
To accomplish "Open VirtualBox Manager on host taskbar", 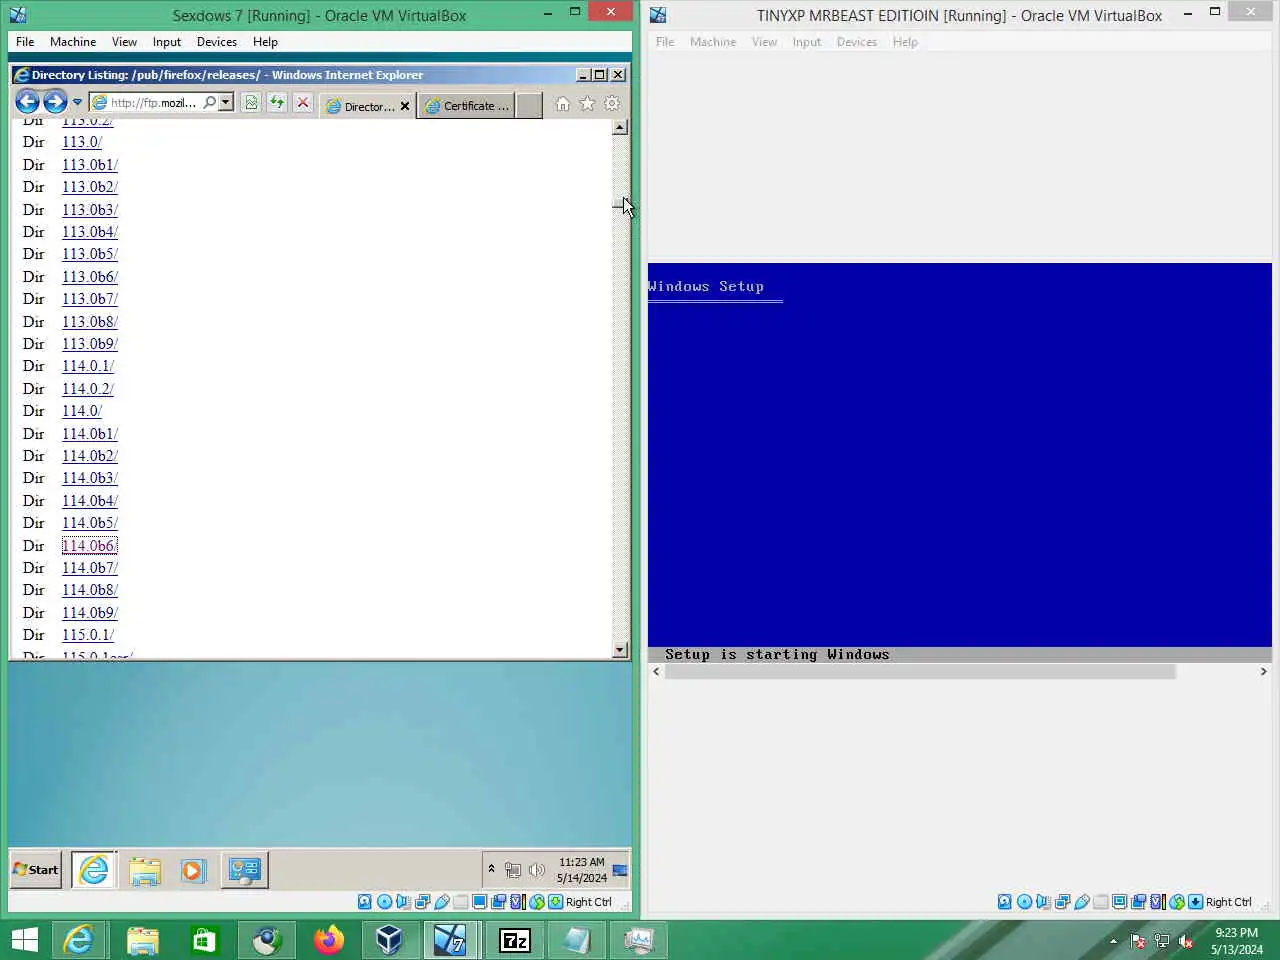I will [390, 940].
